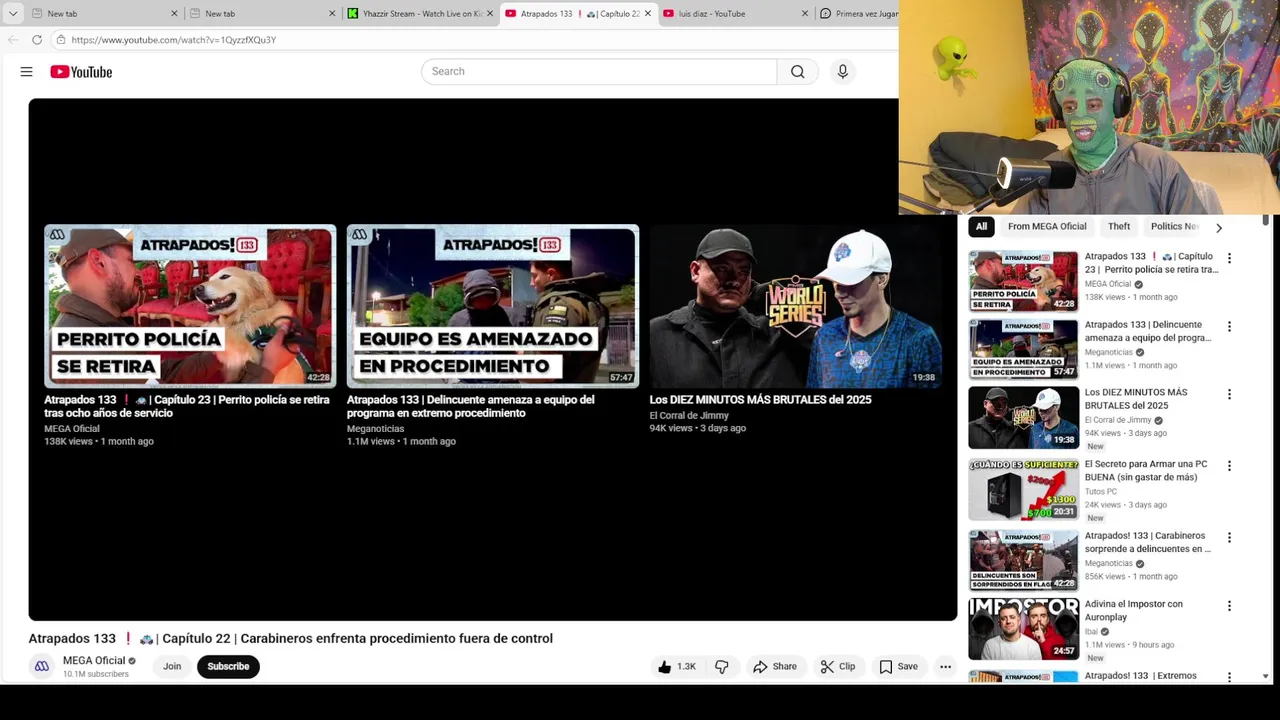Click the site info icon in address bar
This screenshot has height=720, width=1280.
tap(61, 40)
